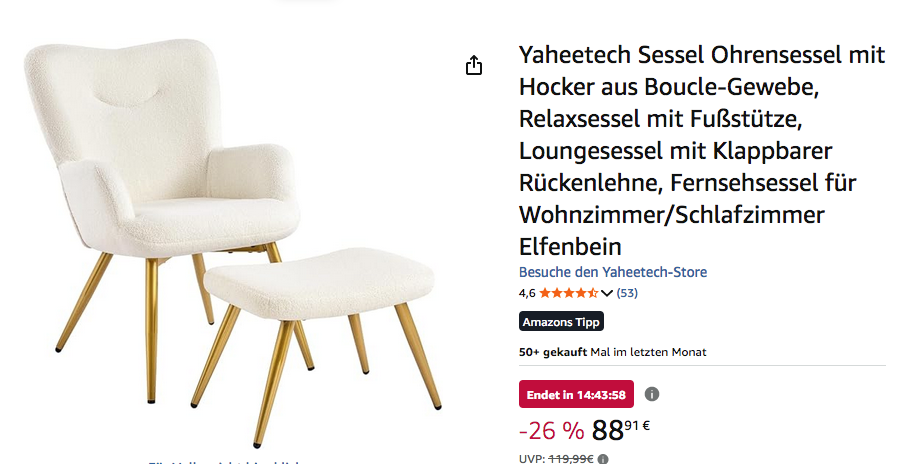Click the orange star rating icons
This screenshot has width=901, height=464.
click(x=568, y=293)
